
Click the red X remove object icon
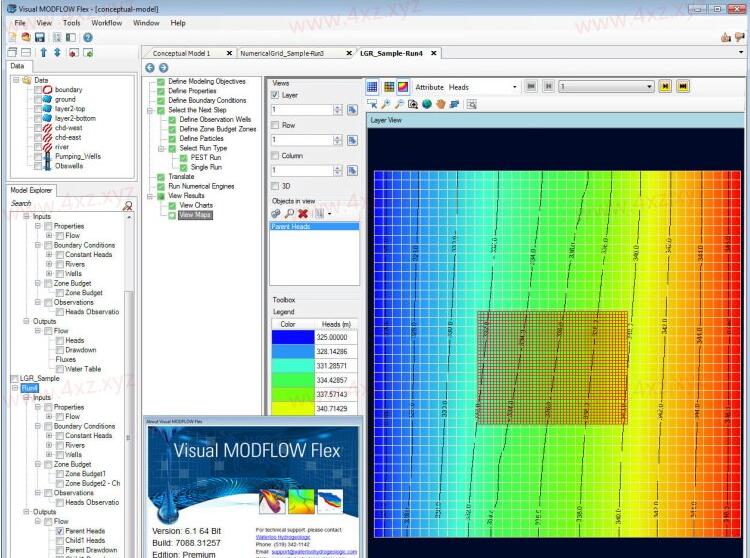click(x=303, y=213)
